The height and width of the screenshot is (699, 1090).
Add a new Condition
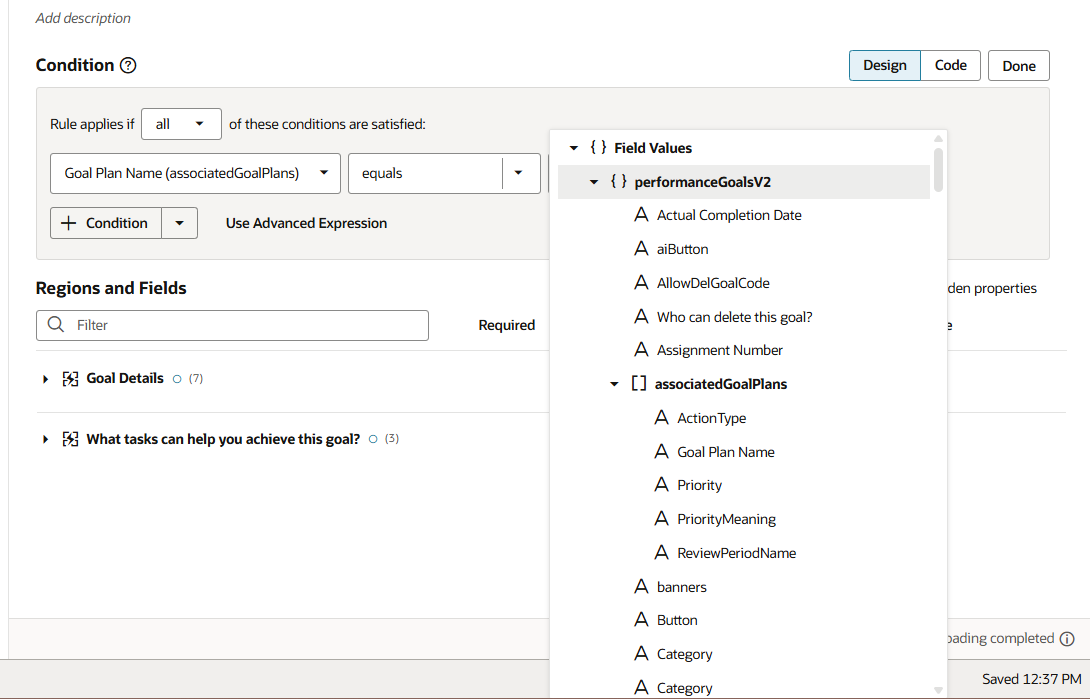click(106, 223)
